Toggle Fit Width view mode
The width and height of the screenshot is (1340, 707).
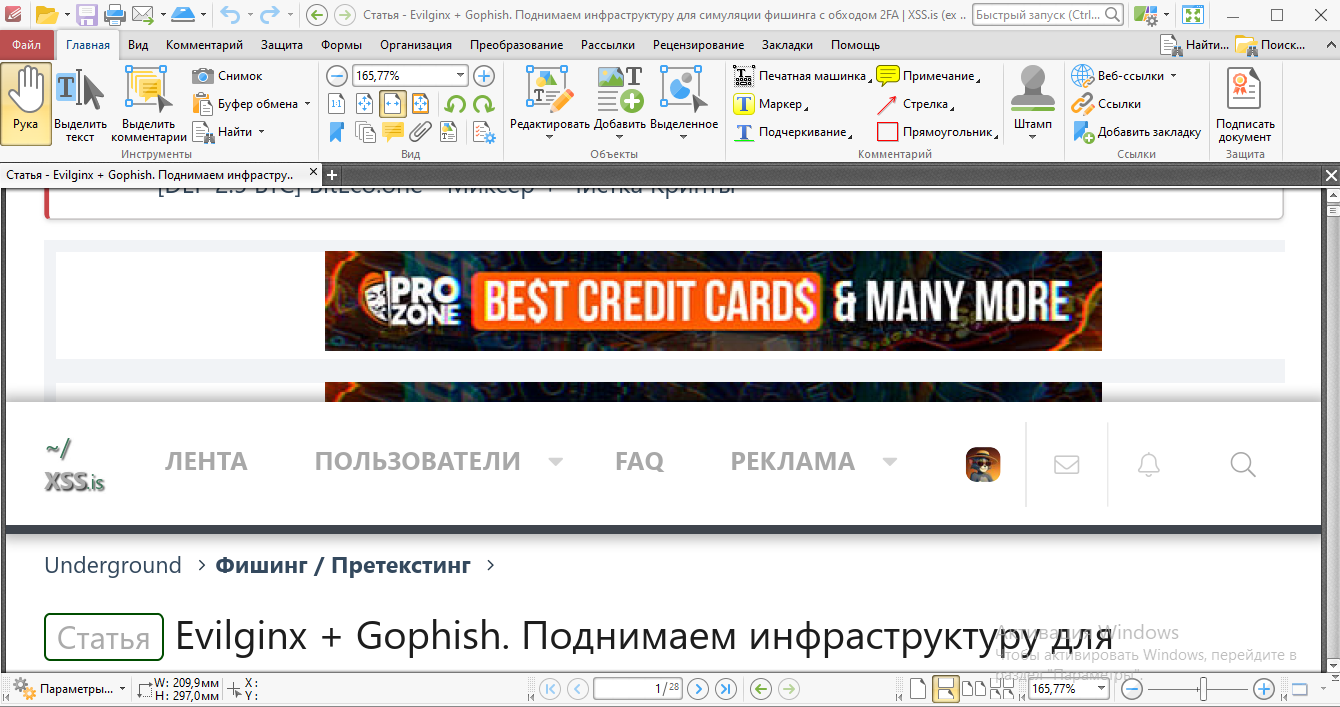pos(393,104)
